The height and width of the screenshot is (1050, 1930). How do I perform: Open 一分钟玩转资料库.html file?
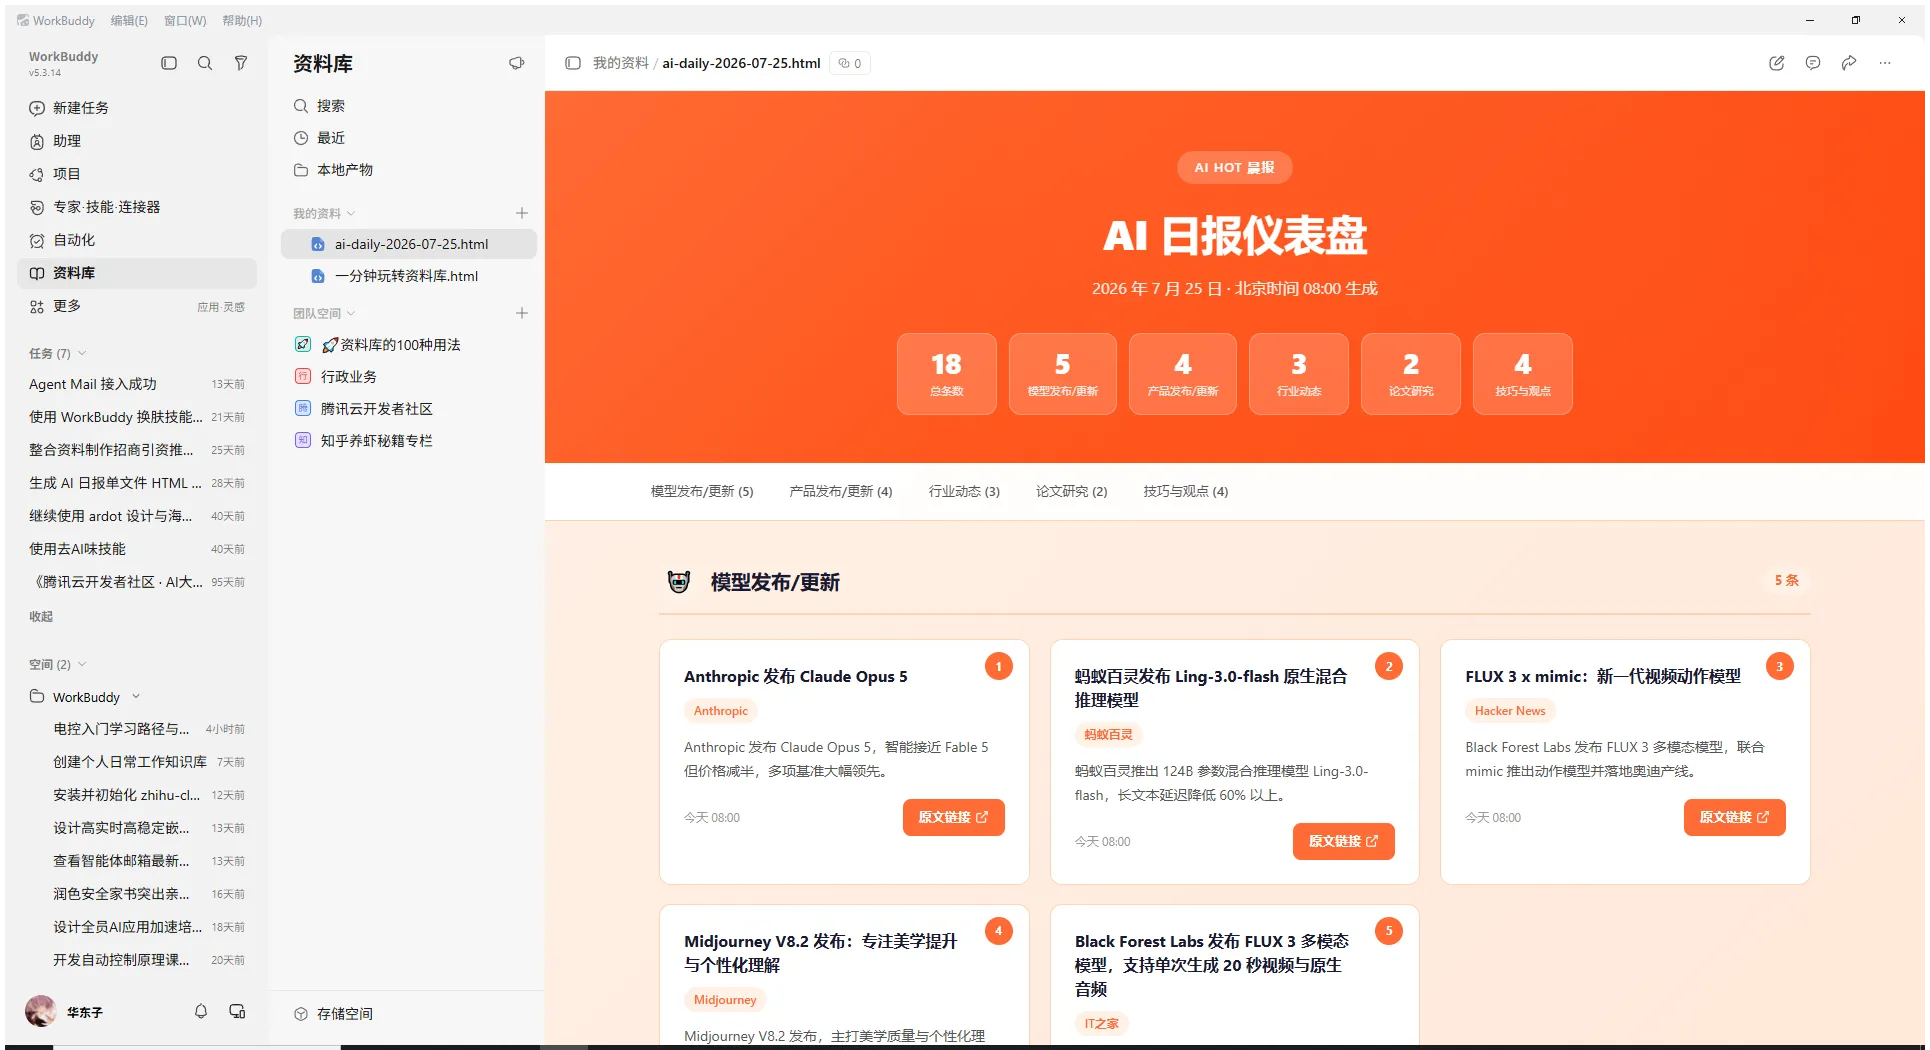coord(409,276)
